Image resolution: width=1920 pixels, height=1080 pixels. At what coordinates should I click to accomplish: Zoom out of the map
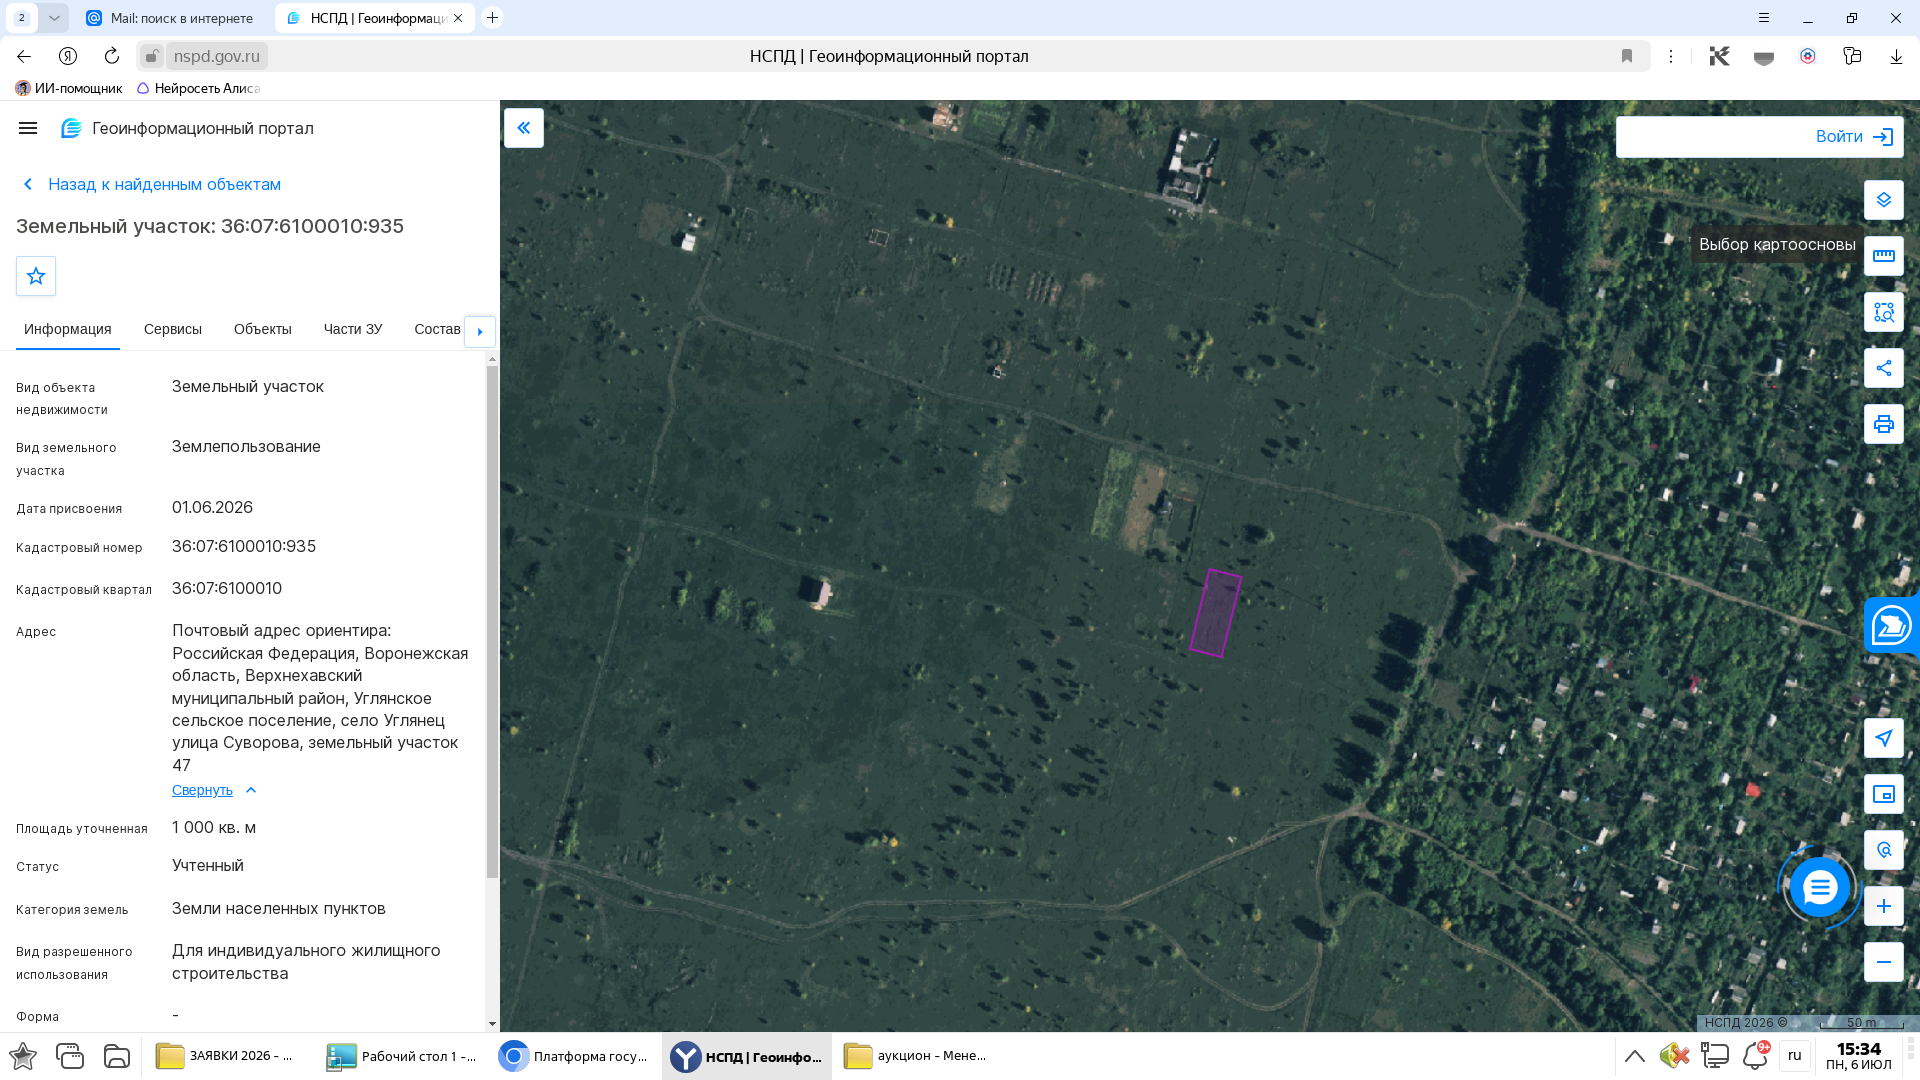(1884, 962)
